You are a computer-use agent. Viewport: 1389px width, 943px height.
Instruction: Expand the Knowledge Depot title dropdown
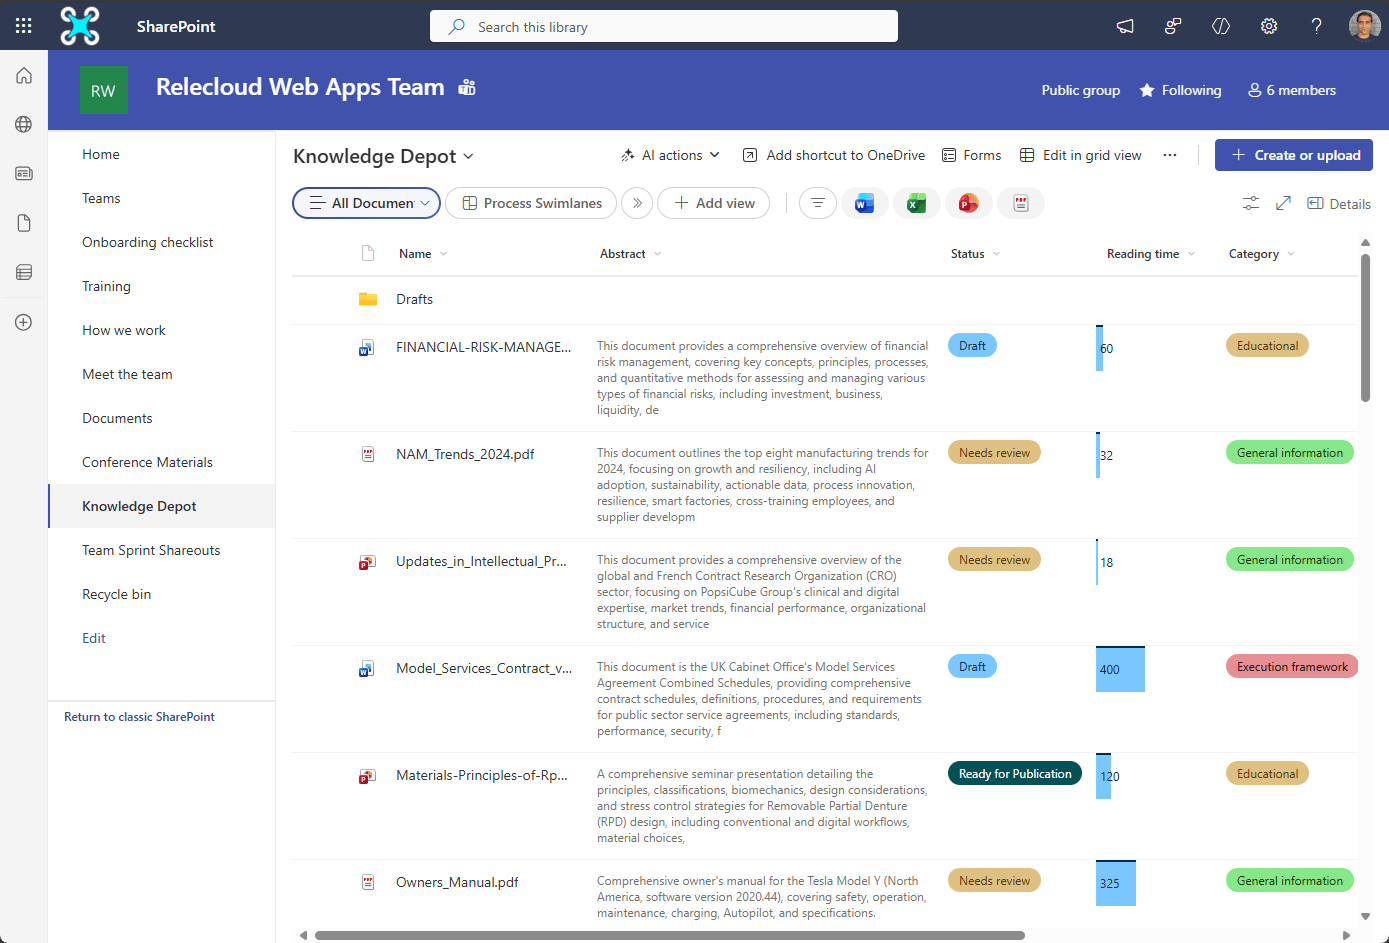click(x=466, y=156)
